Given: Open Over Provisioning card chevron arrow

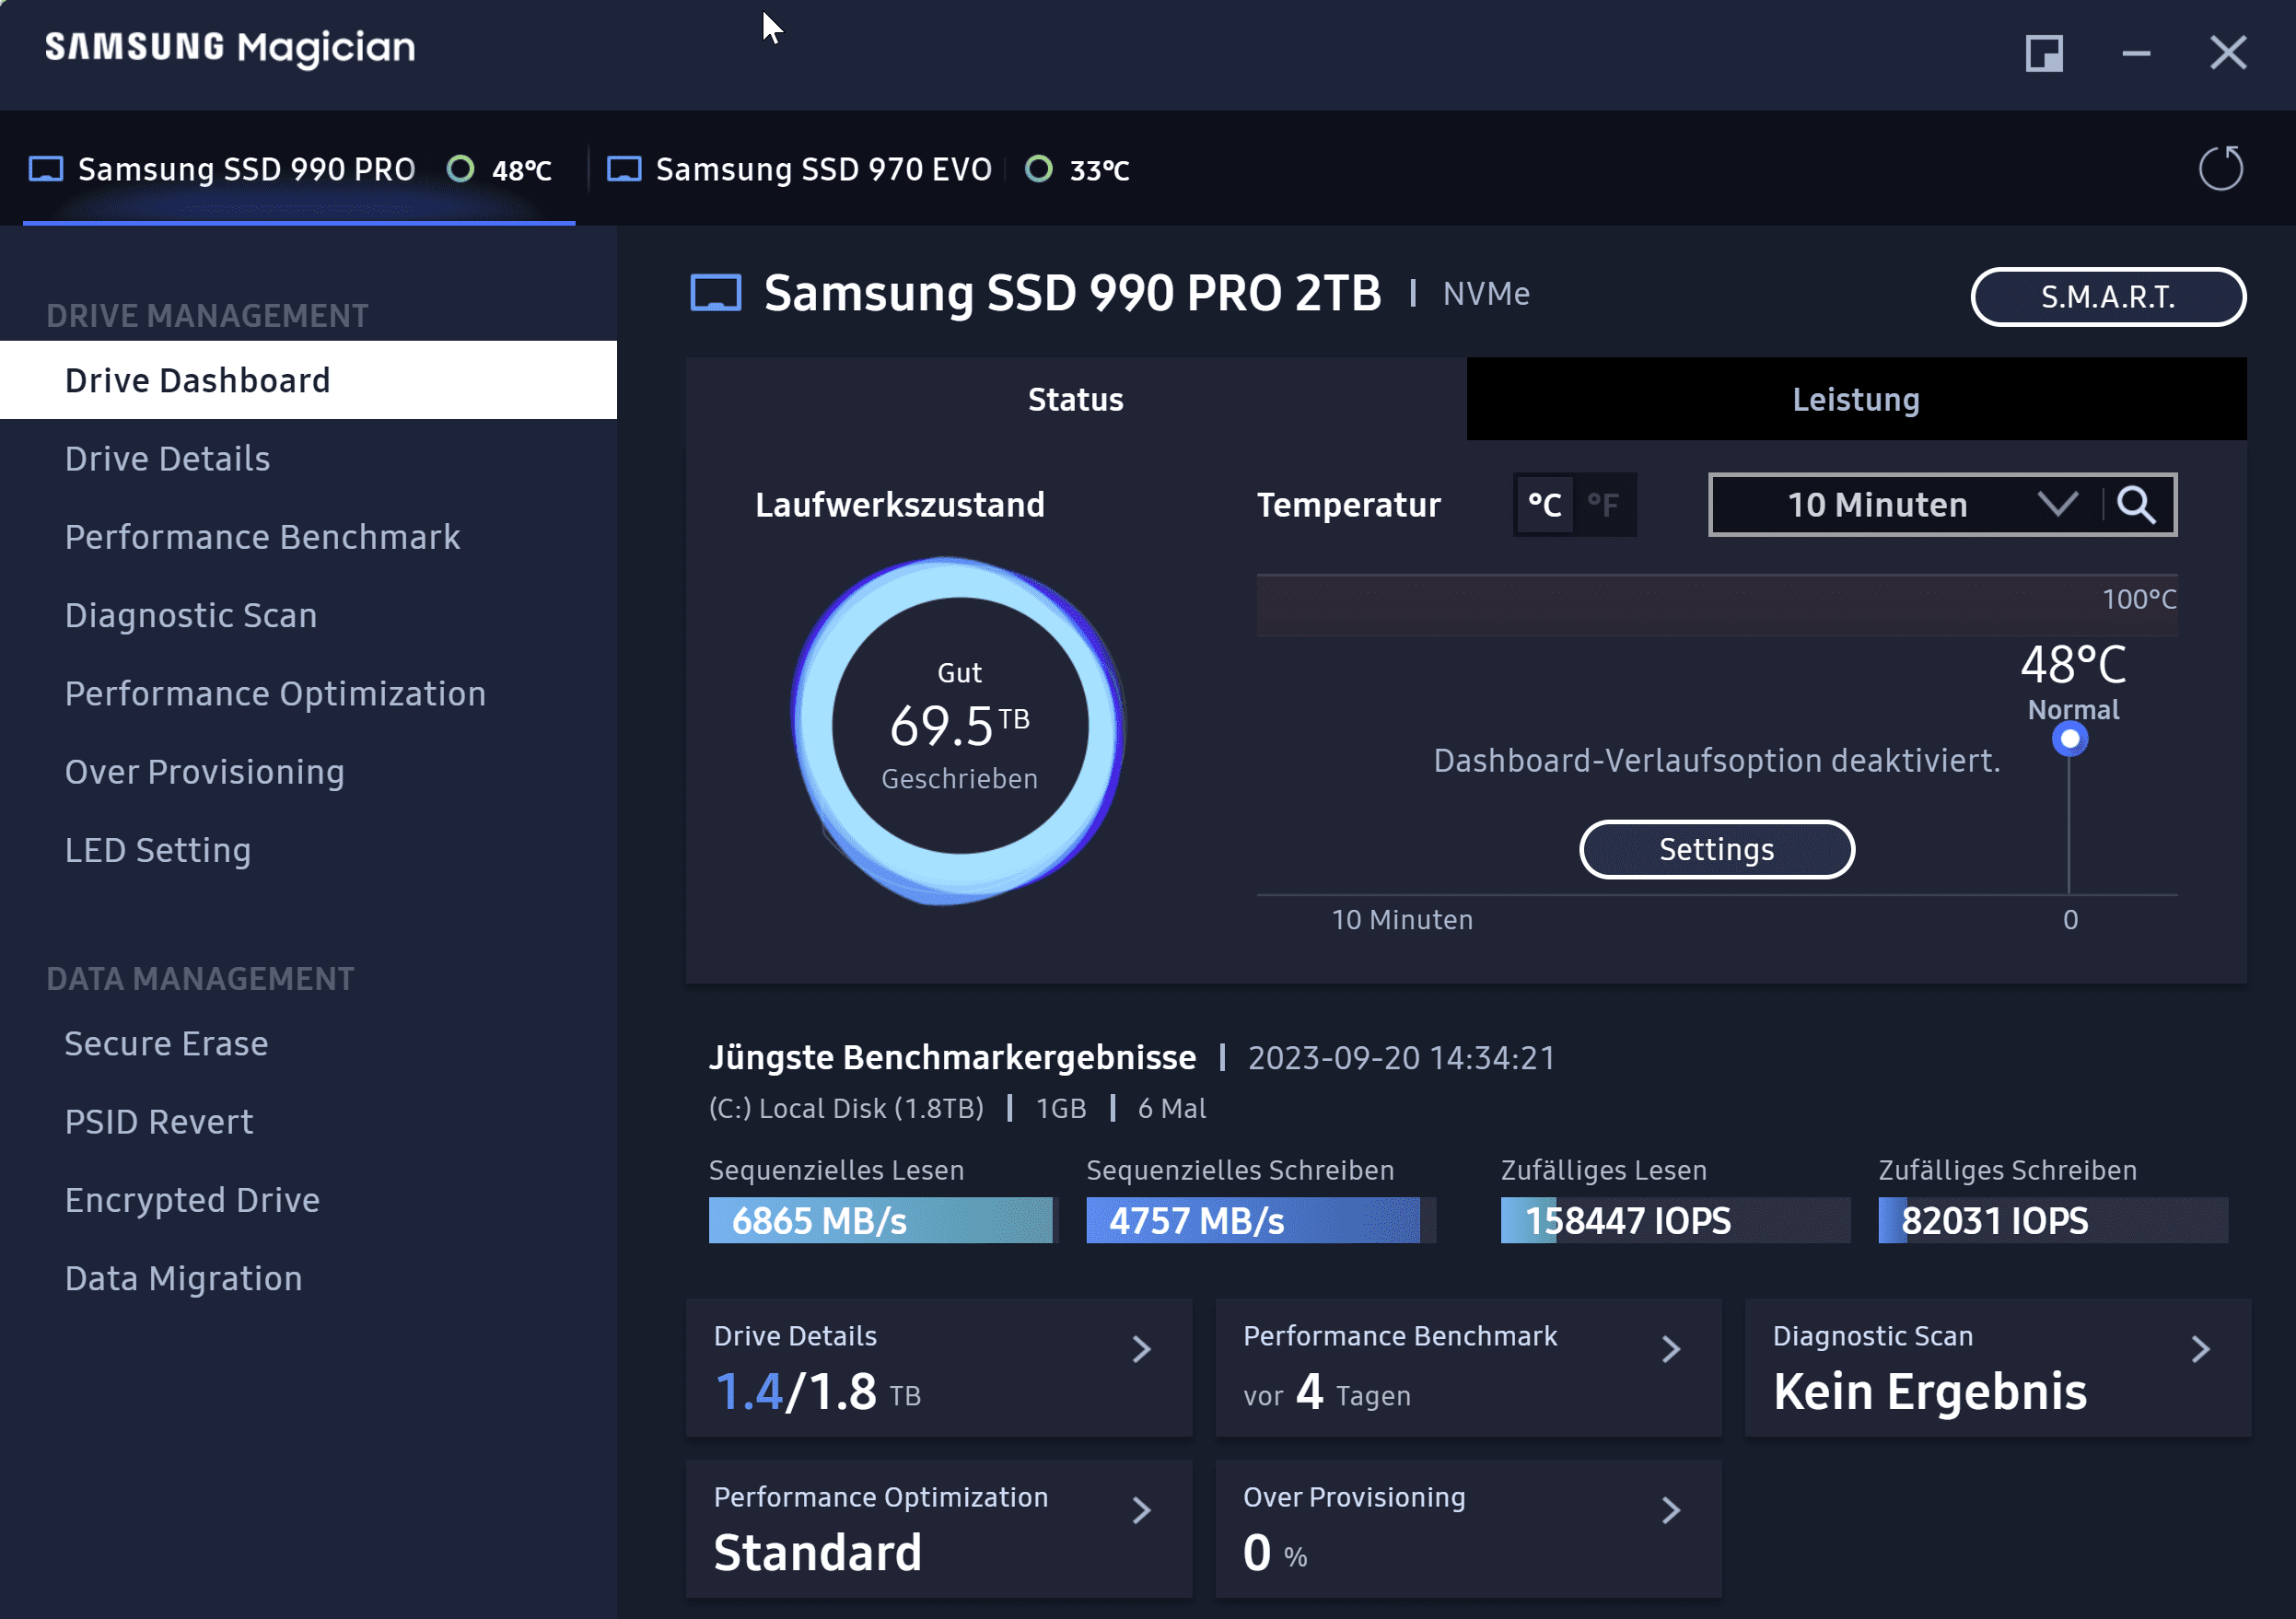Looking at the screenshot, I should click(x=1671, y=1510).
